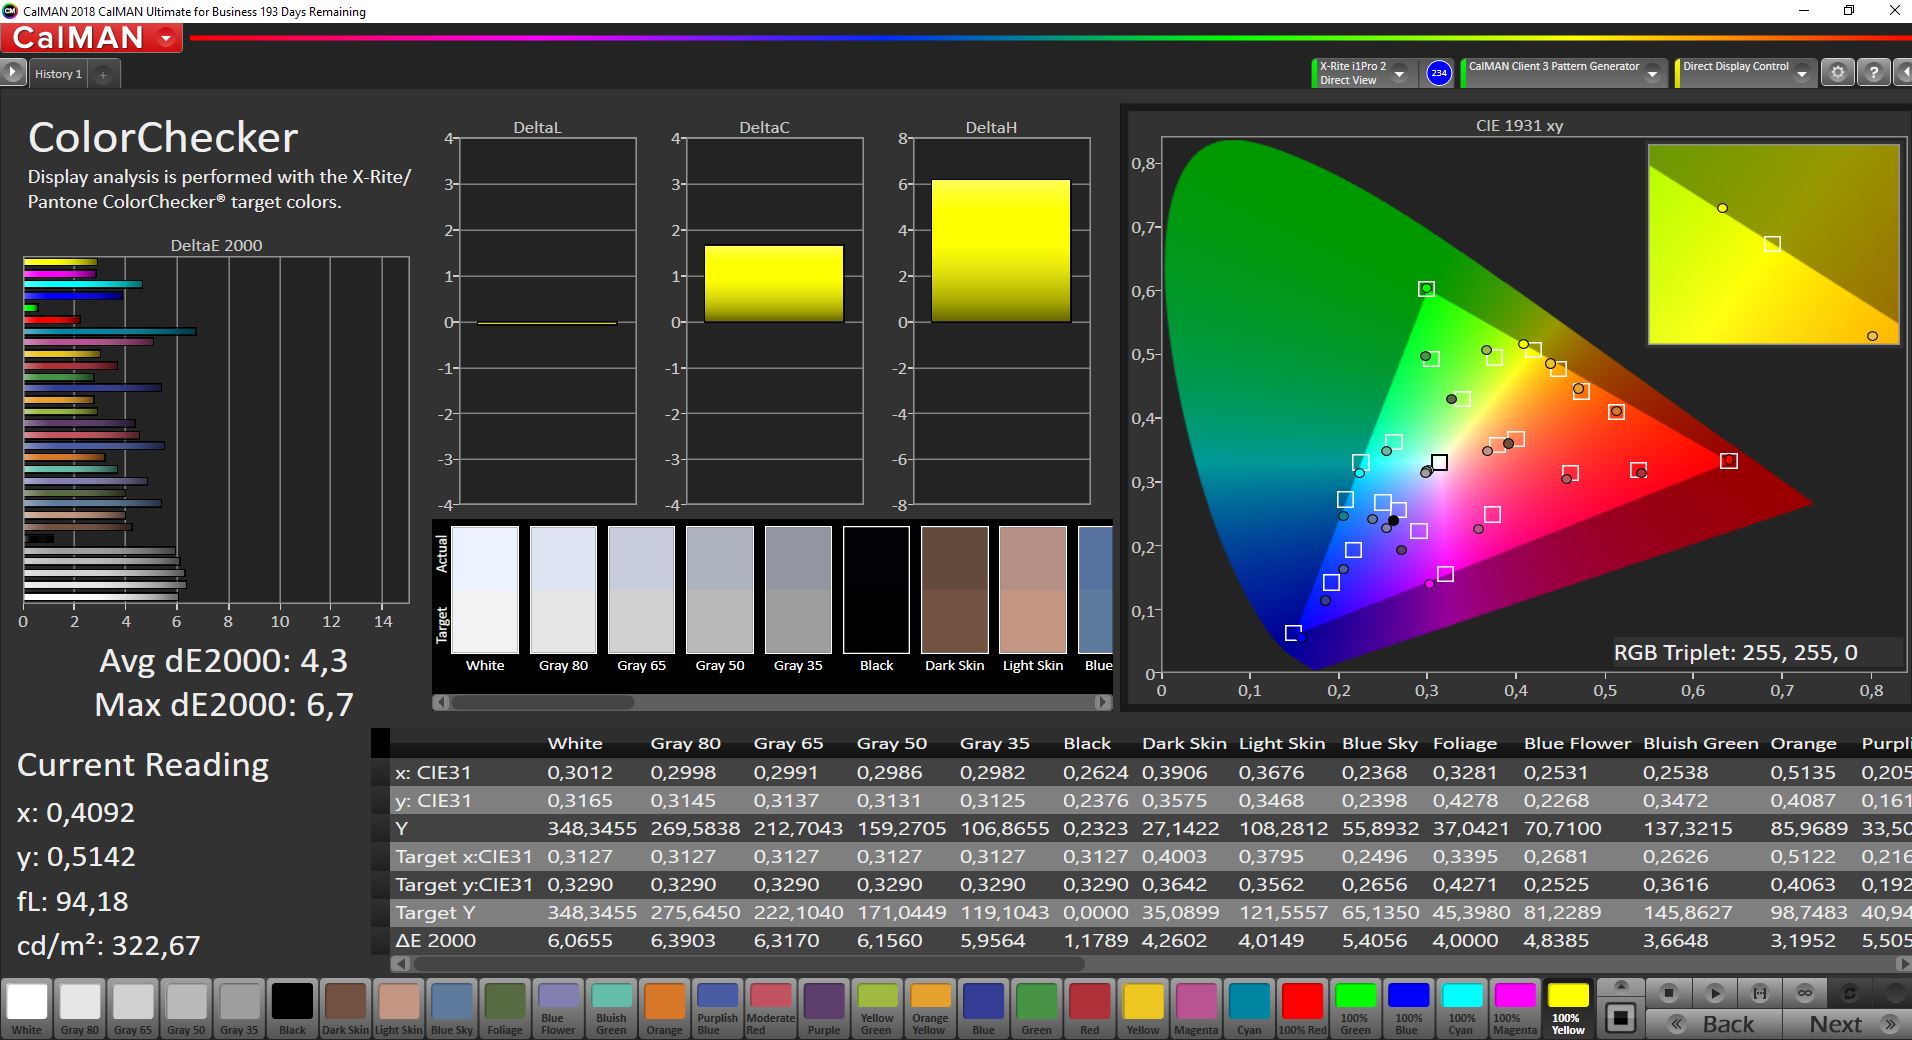This screenshot has height=1040, width=1912.
Task: Click the read series bracket icon
Action: pyautogui.click(x=1760, y=993)
